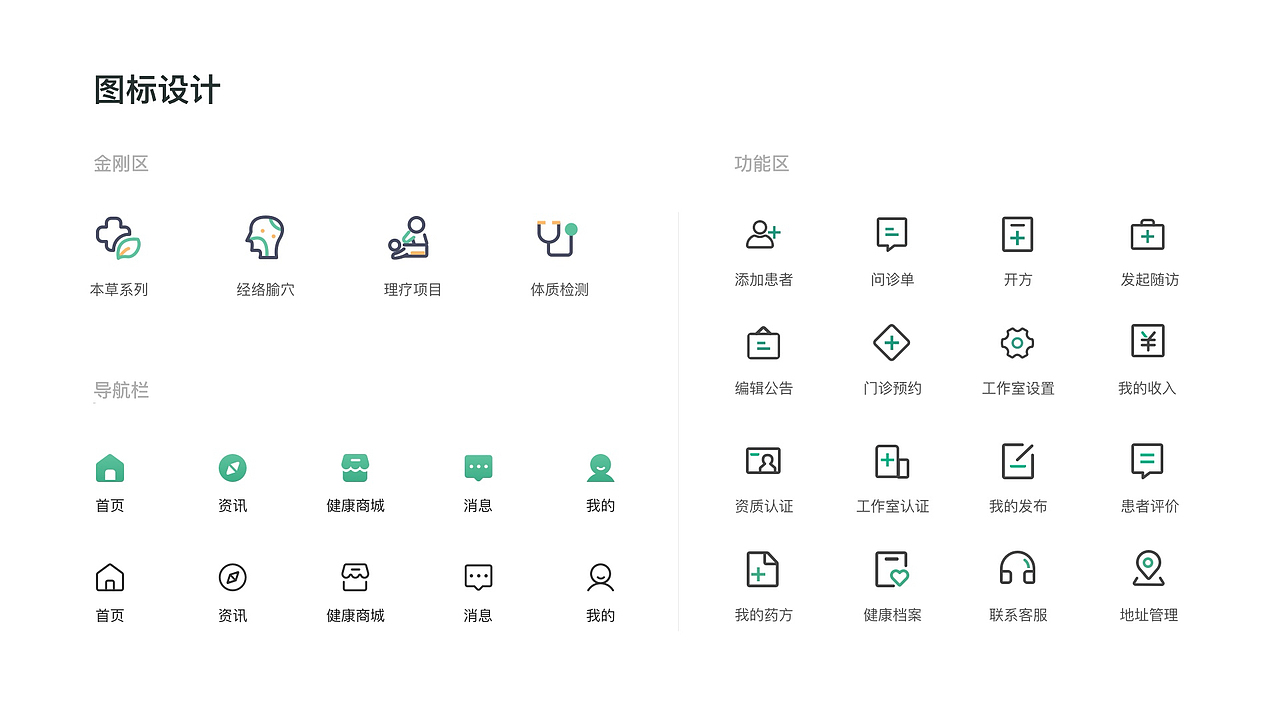Click the 编辑公告 label text

point(764,388)
